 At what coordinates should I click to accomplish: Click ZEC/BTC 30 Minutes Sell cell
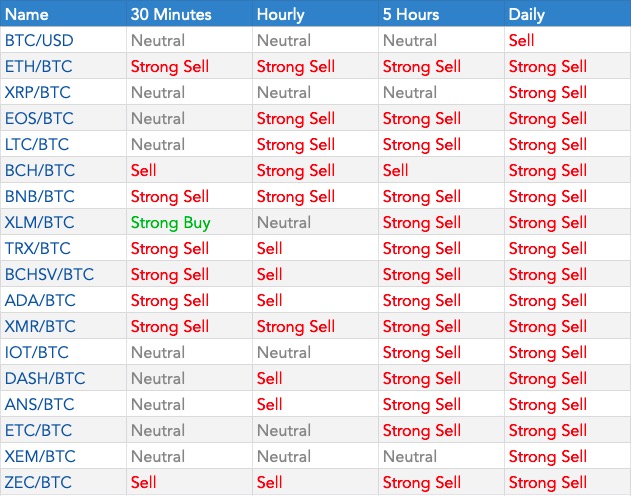coord(144,482)
